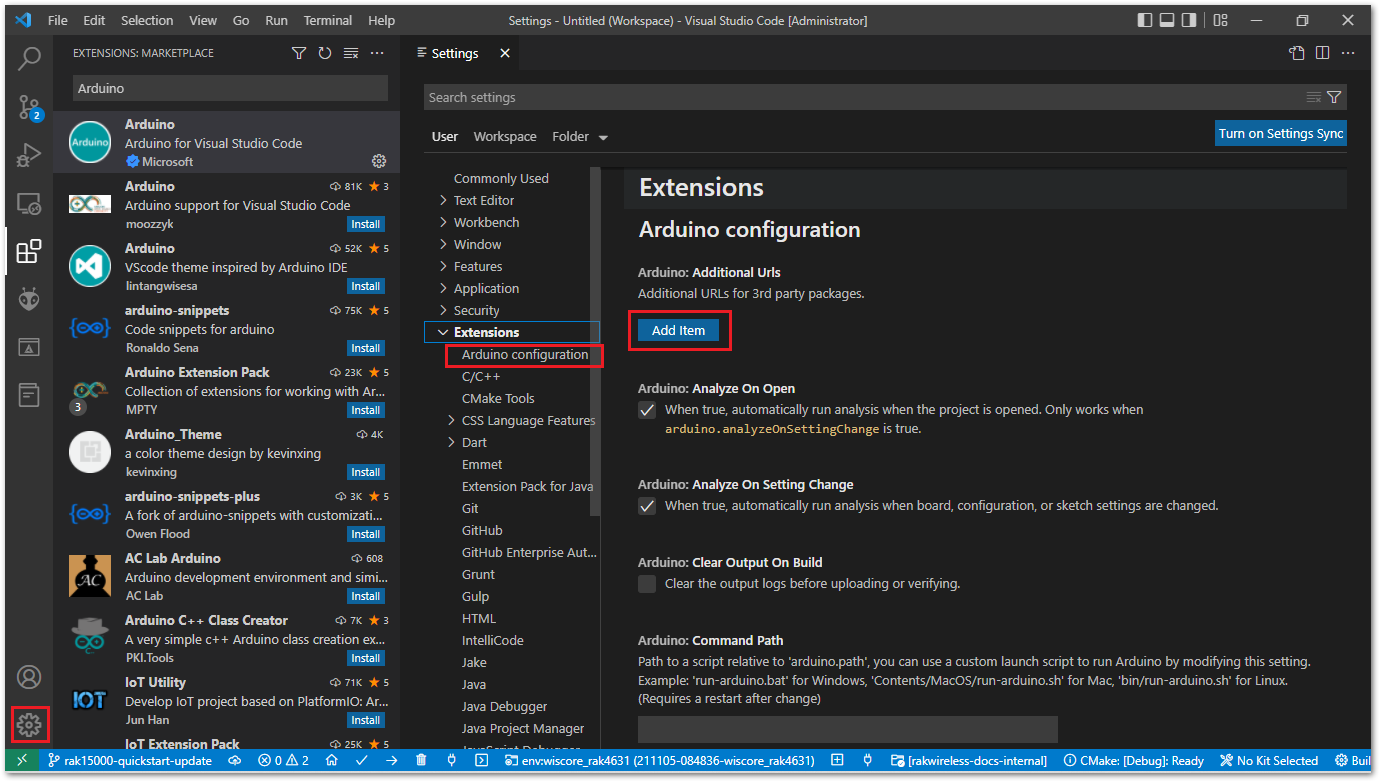Split the editor to the right
The width and height of the screenshot is (1380, 782).
tap(1322, 53)
